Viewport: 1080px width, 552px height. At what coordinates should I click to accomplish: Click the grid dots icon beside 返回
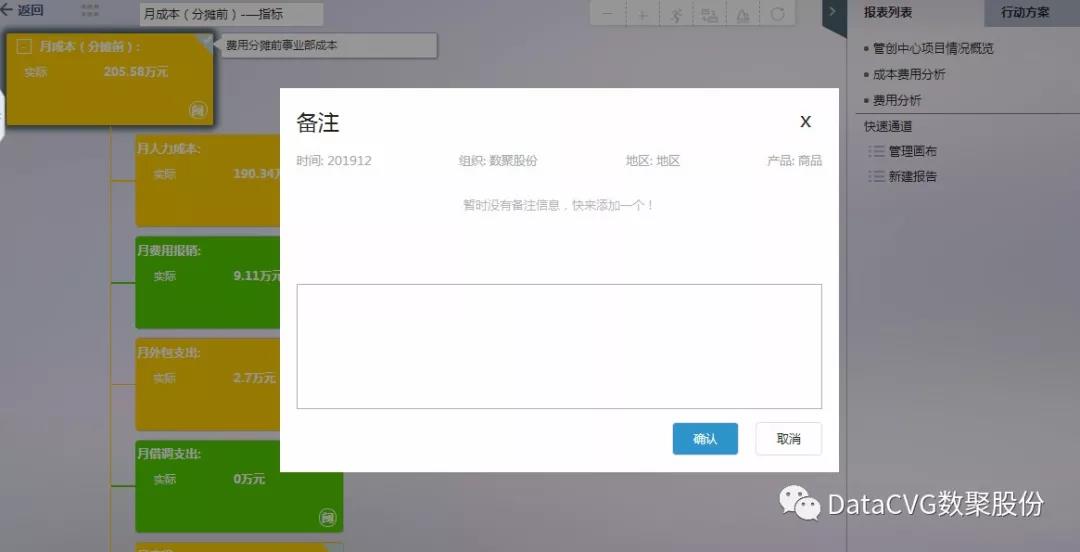[90, 11]
